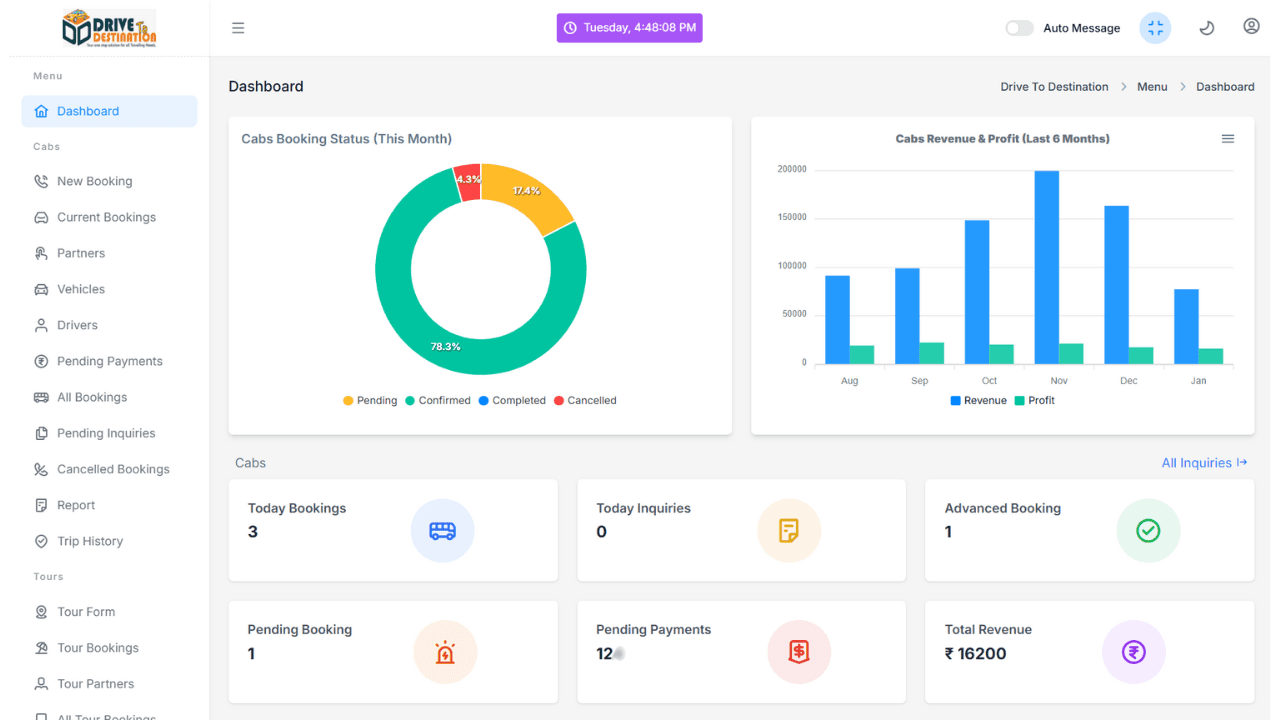The image size is (1280, 720).
Task: Click the Total Revenue rupee icon
Action: point(1133,652)
